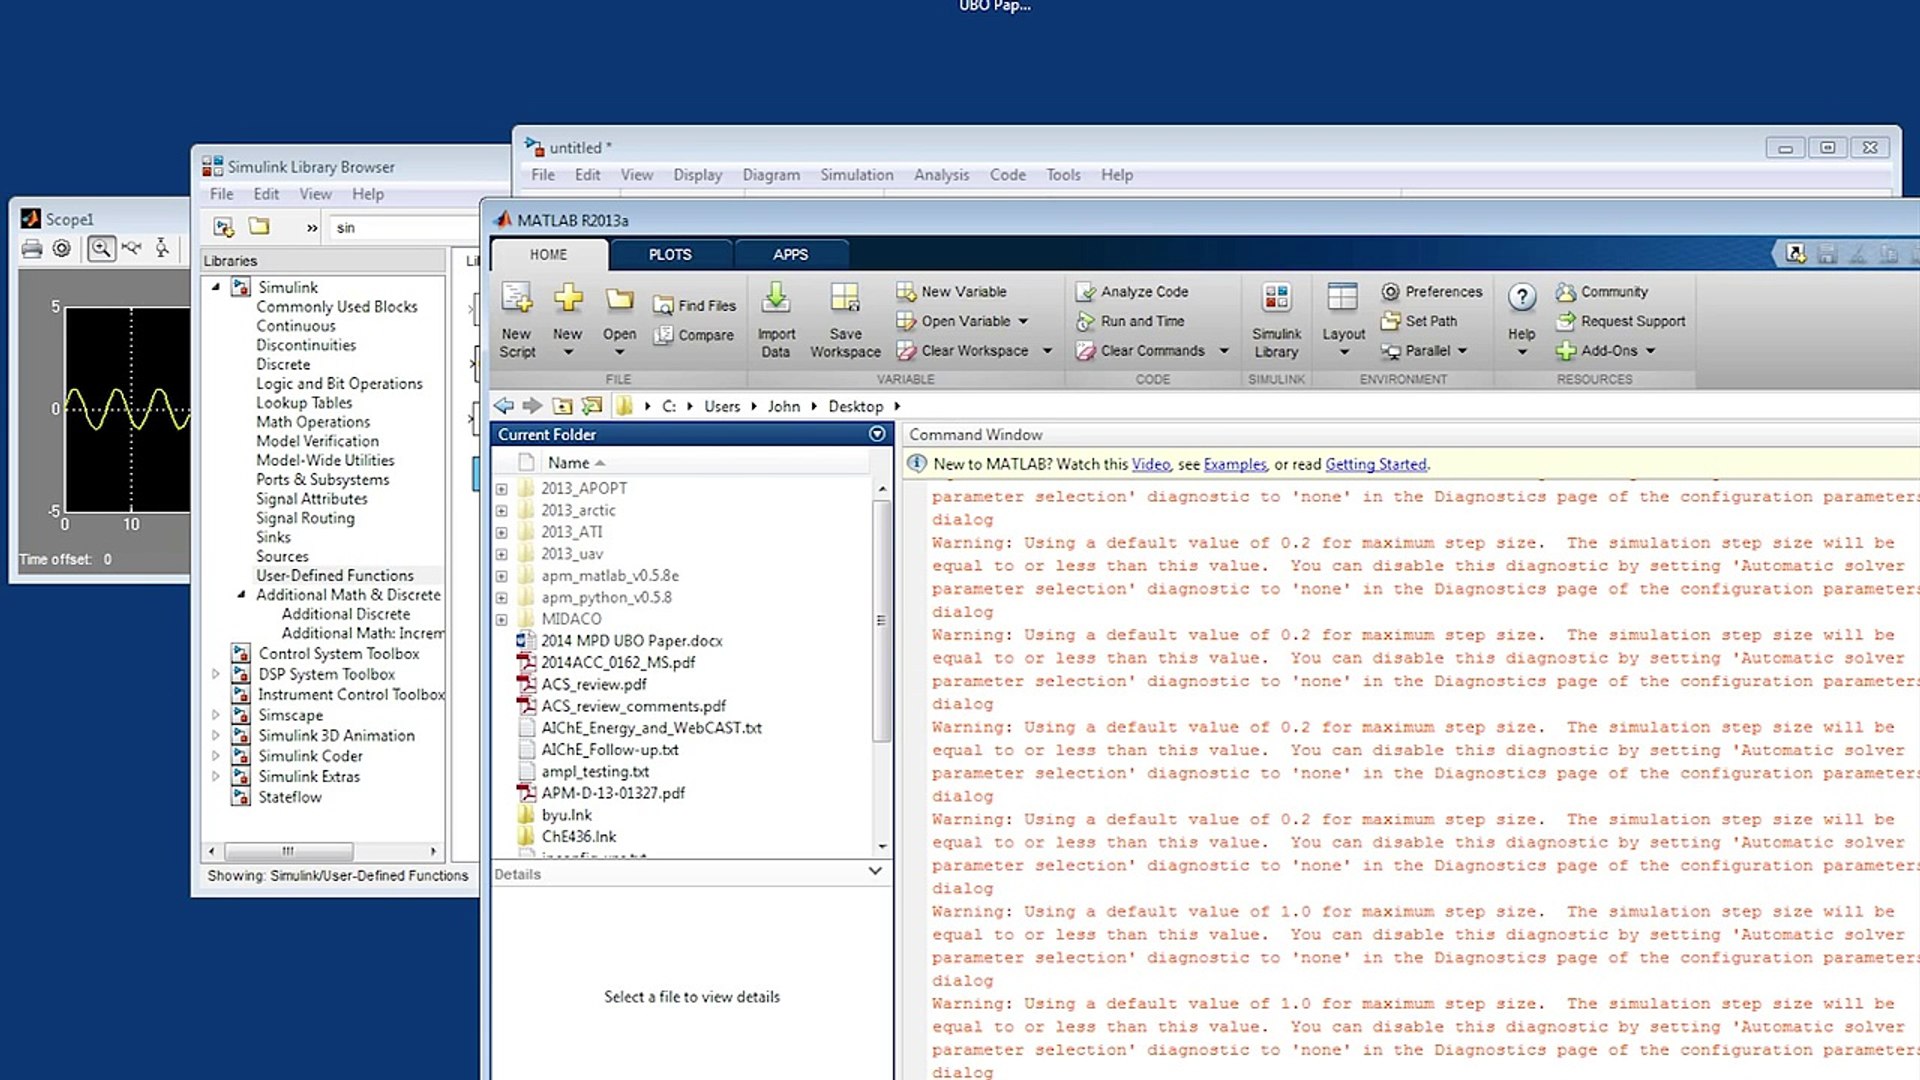This screenshot has width=1920, height=1080.
Task: Click the up one folder level icon
Action: (x=563, y=406)
